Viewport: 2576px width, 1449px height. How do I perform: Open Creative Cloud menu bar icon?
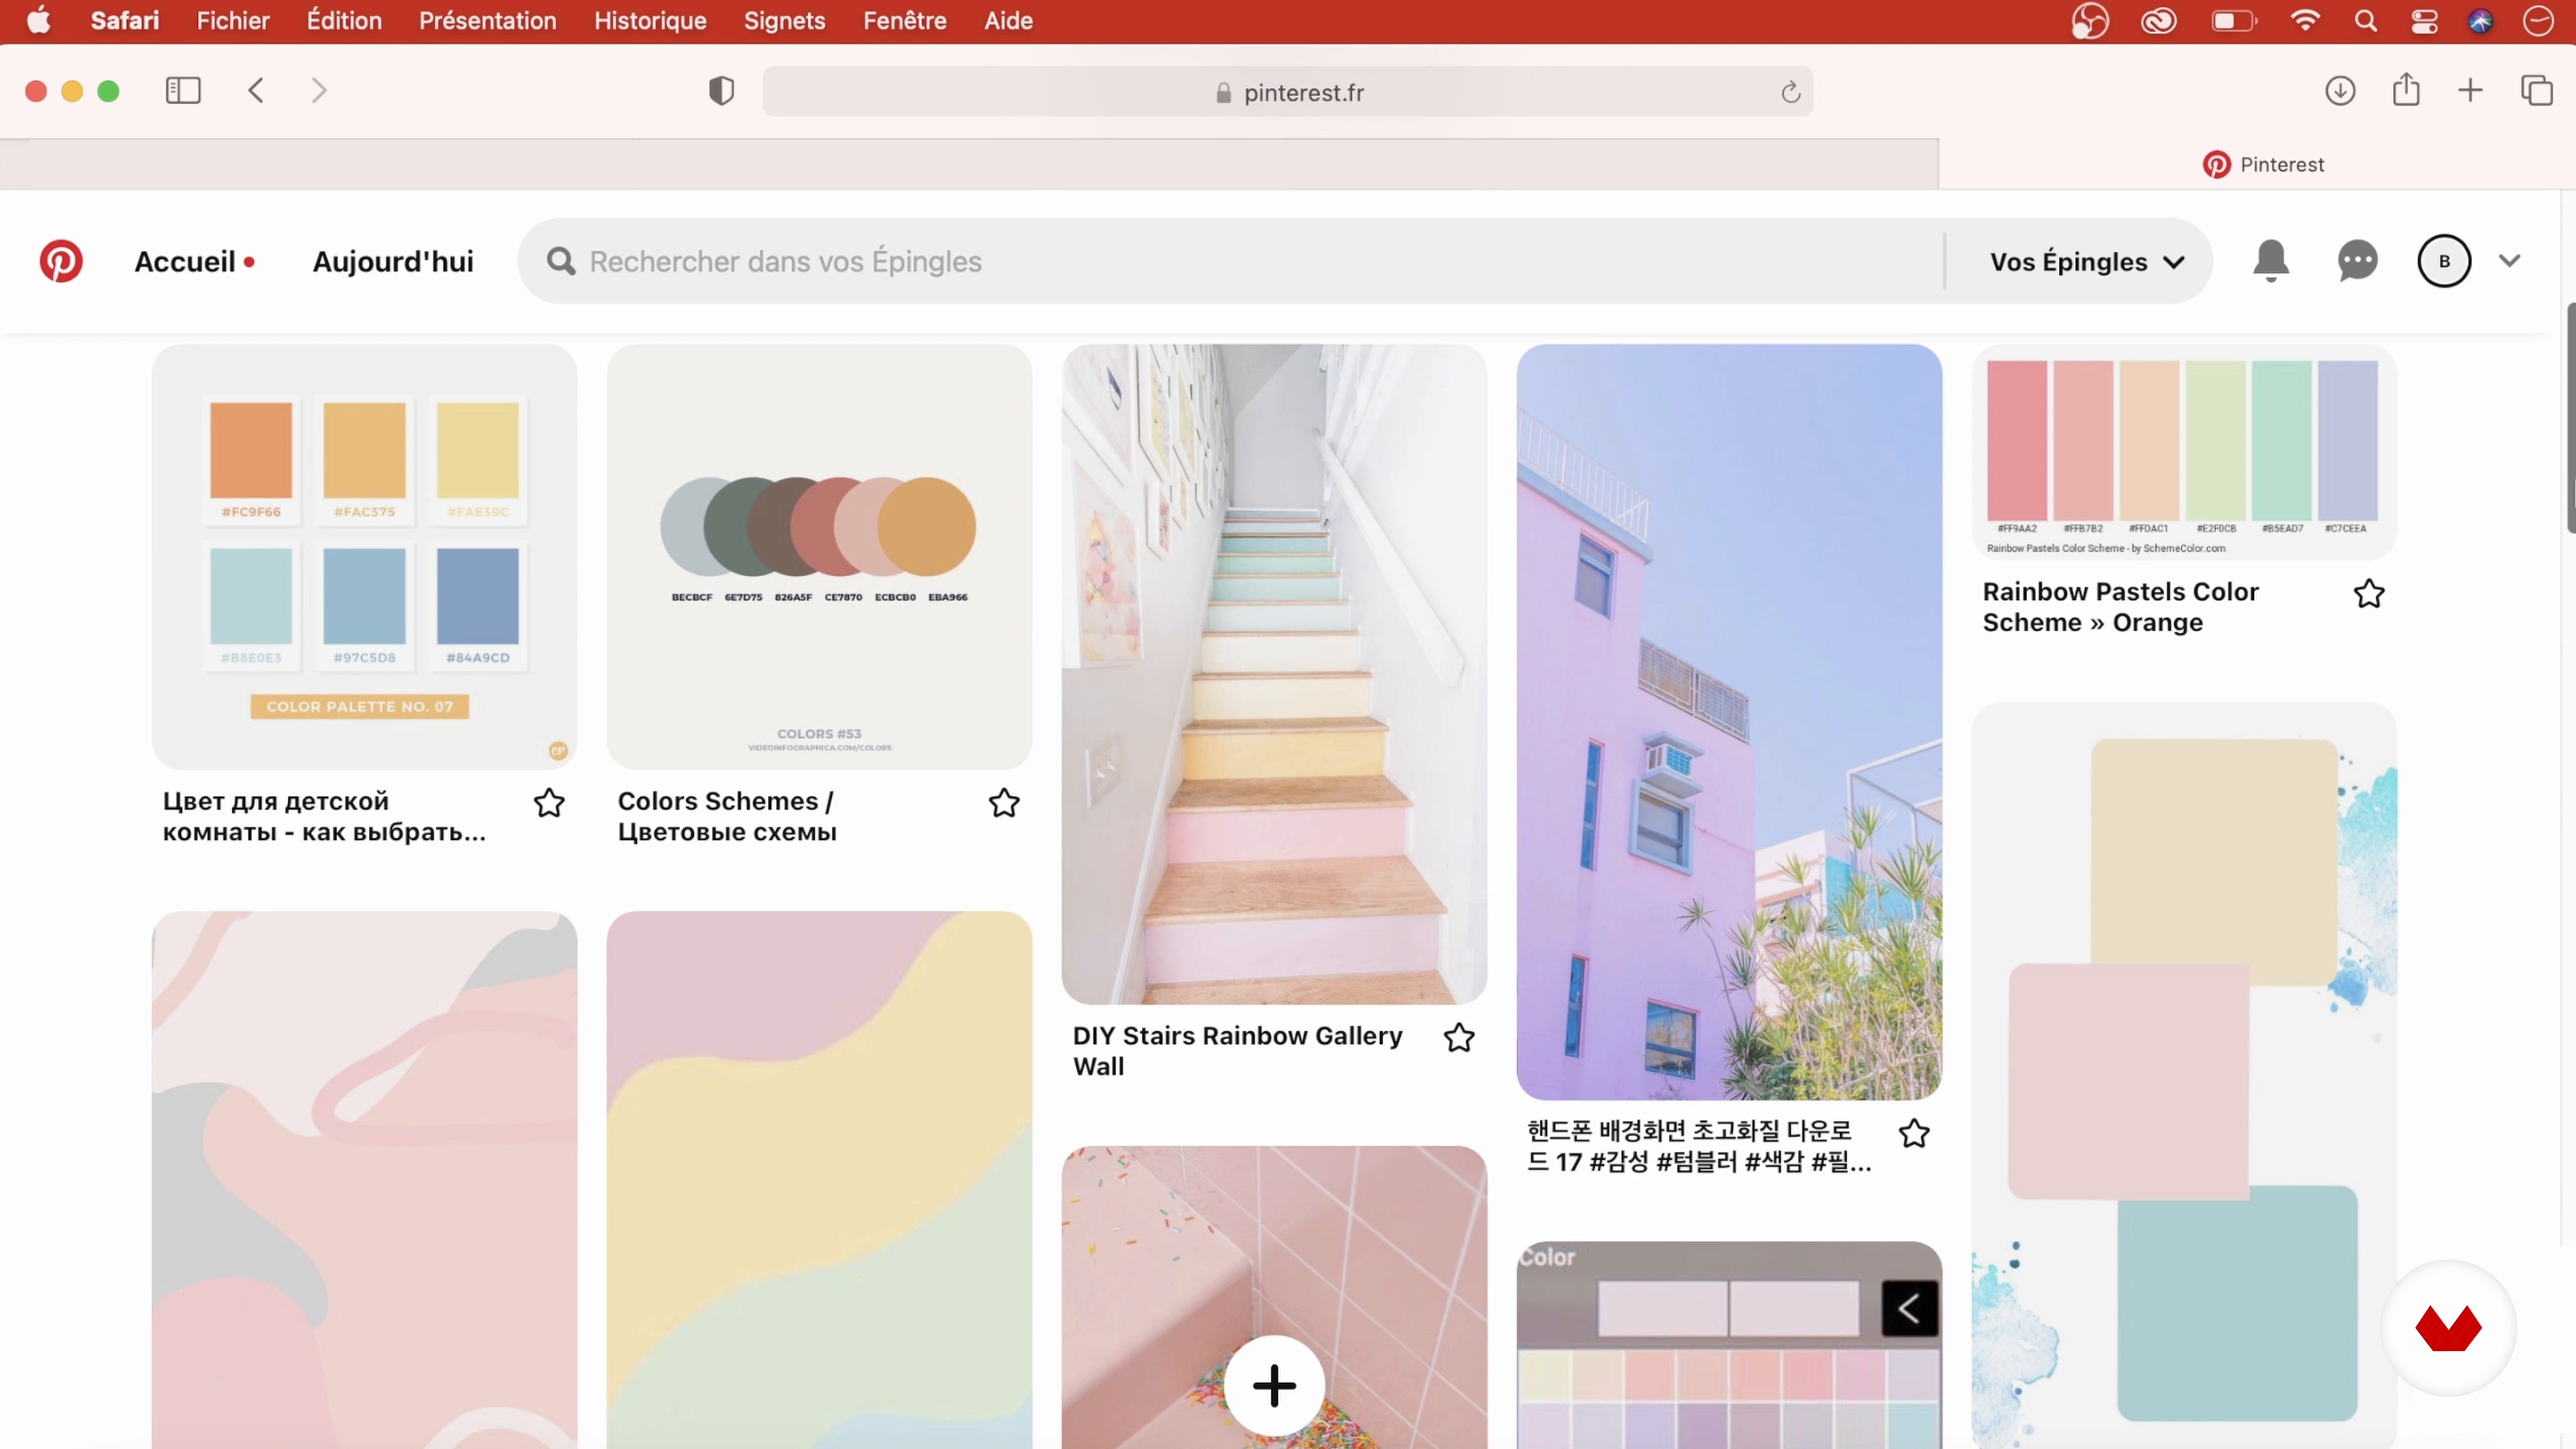tap(2159, 21)
